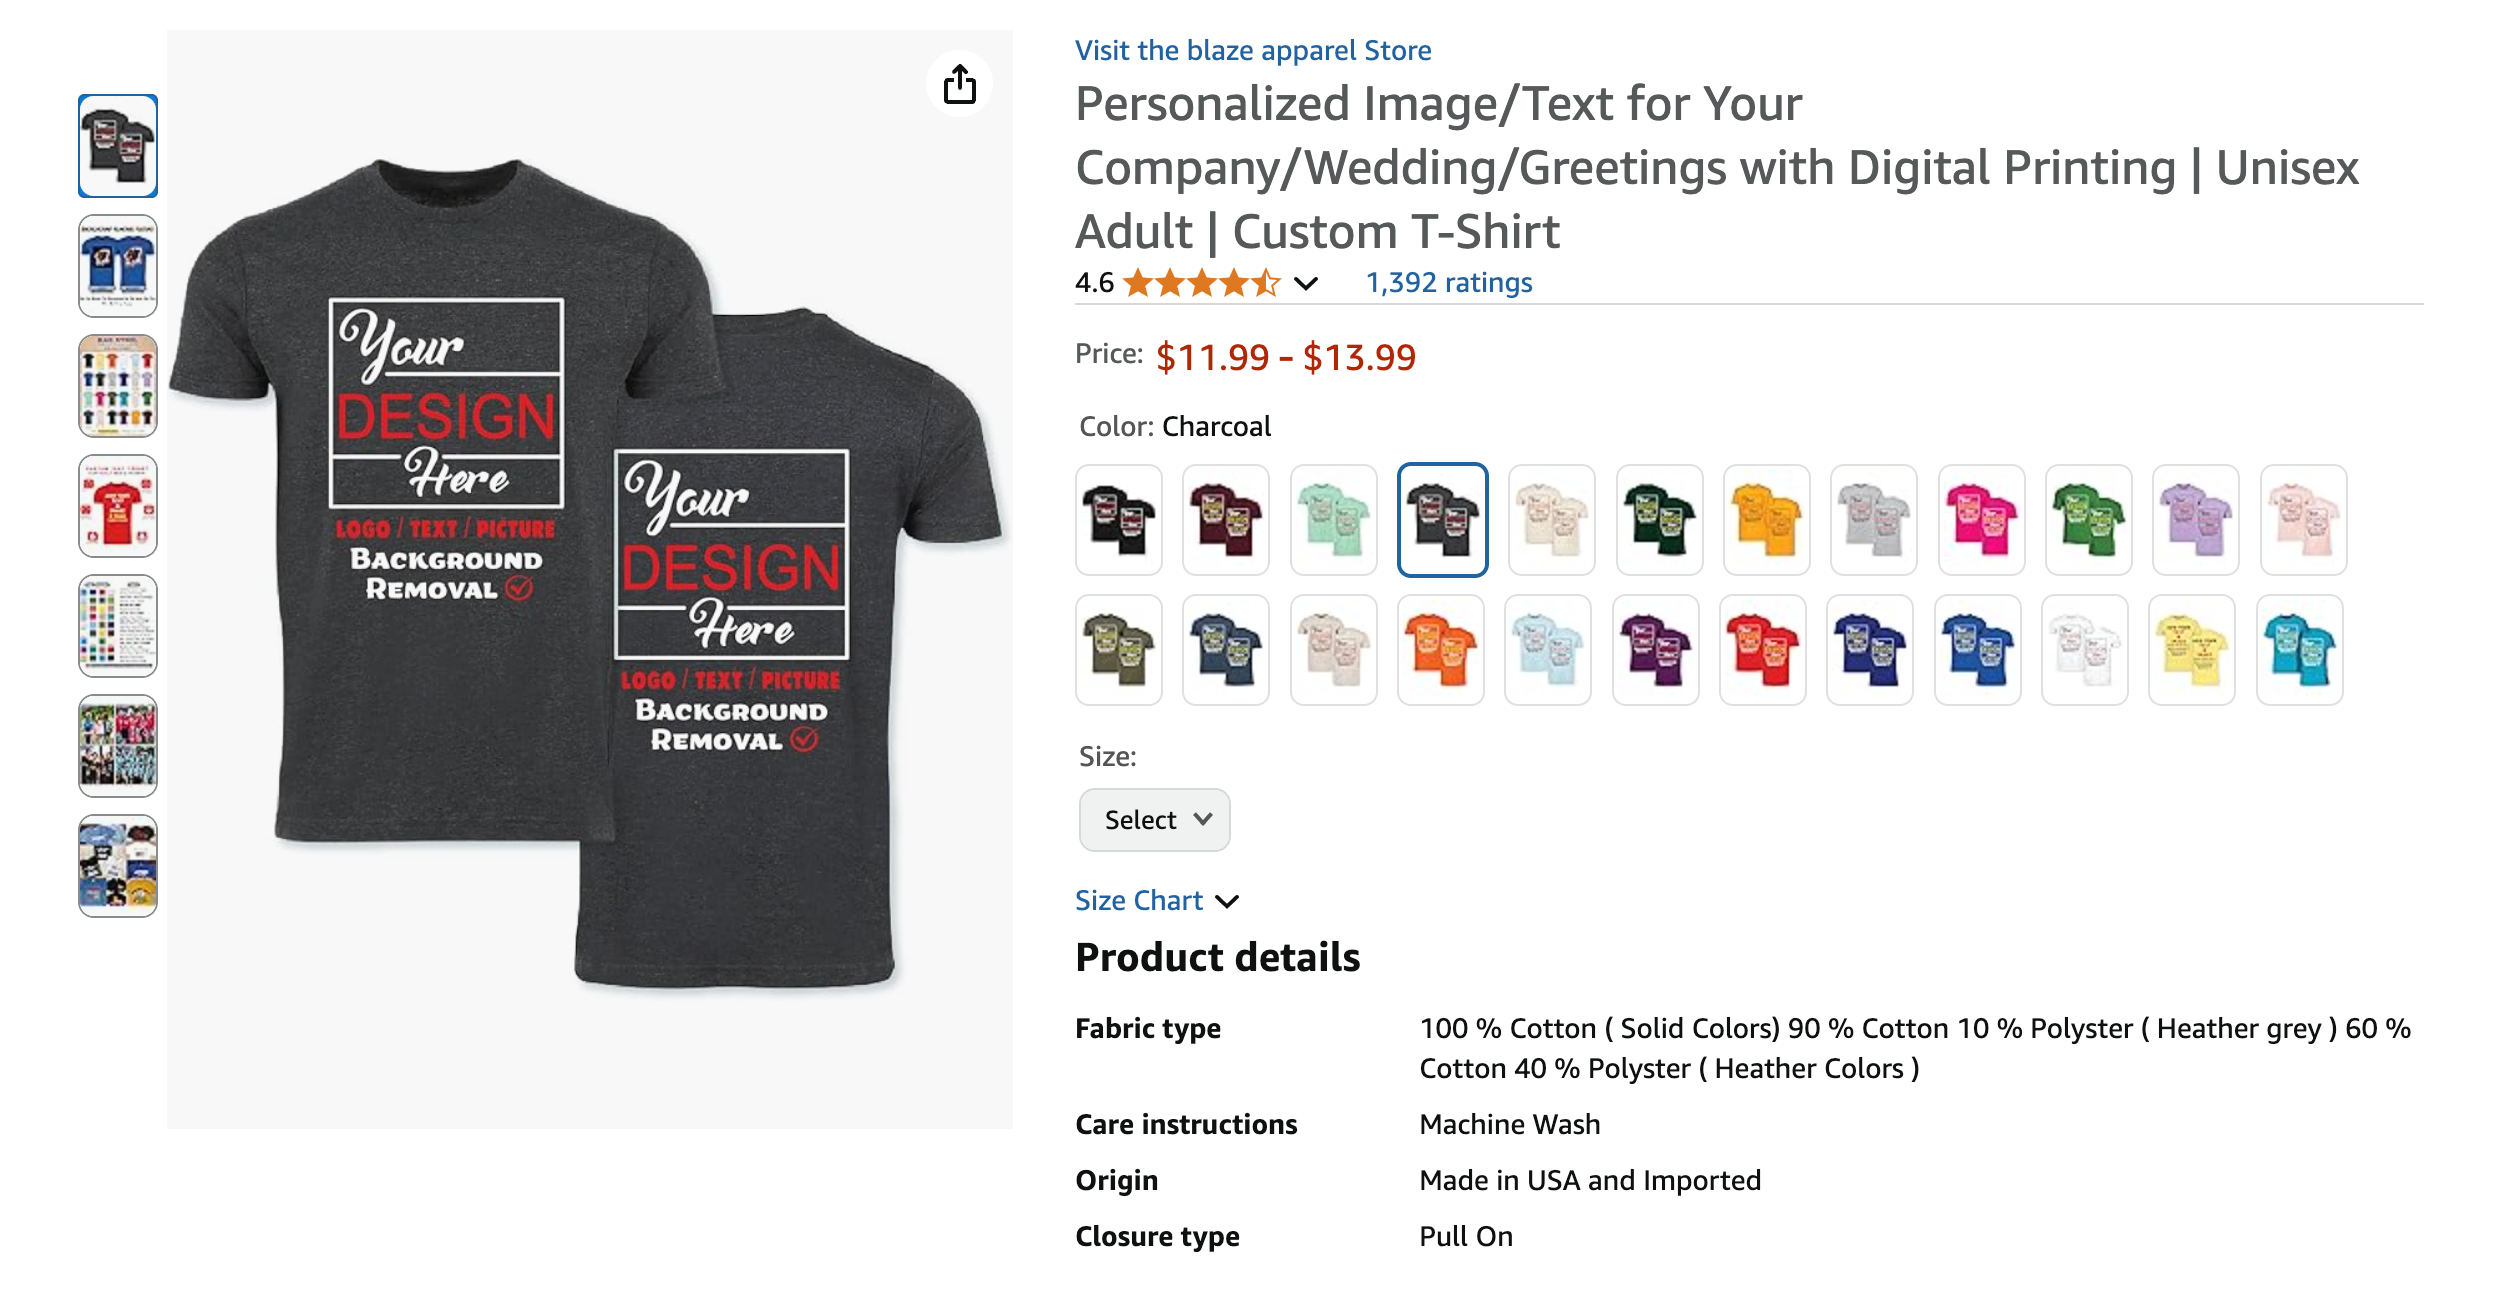Show the red shirt thumbnail image
Screen dimensions: 2494x1290
click(x=118, y=506)
